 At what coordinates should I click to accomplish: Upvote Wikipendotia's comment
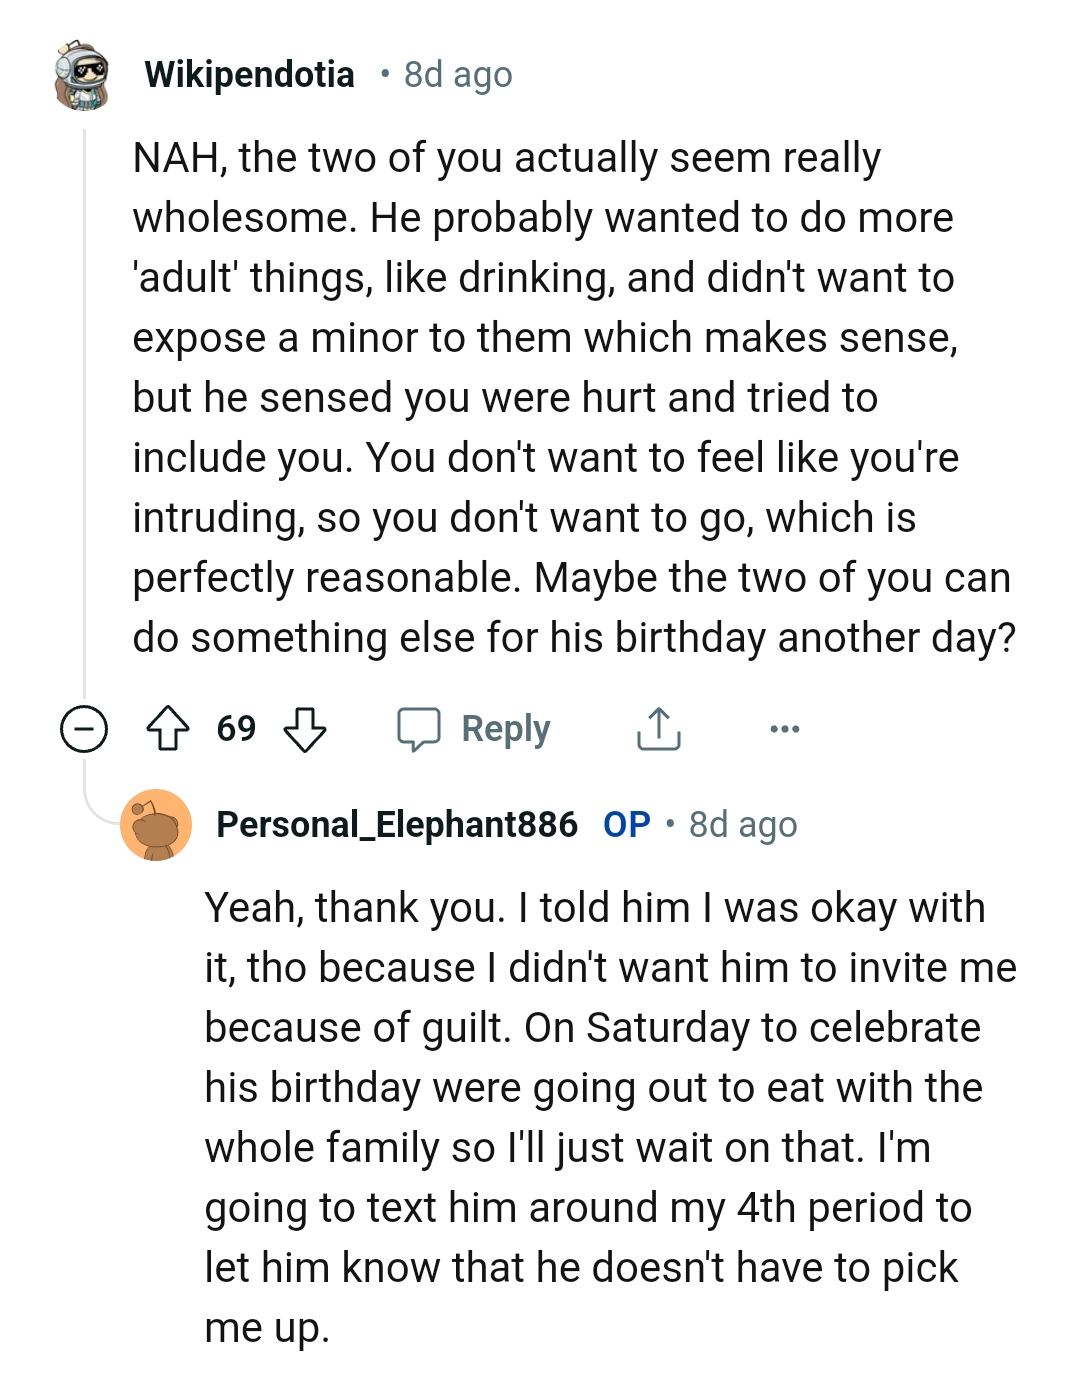point(168,728)
